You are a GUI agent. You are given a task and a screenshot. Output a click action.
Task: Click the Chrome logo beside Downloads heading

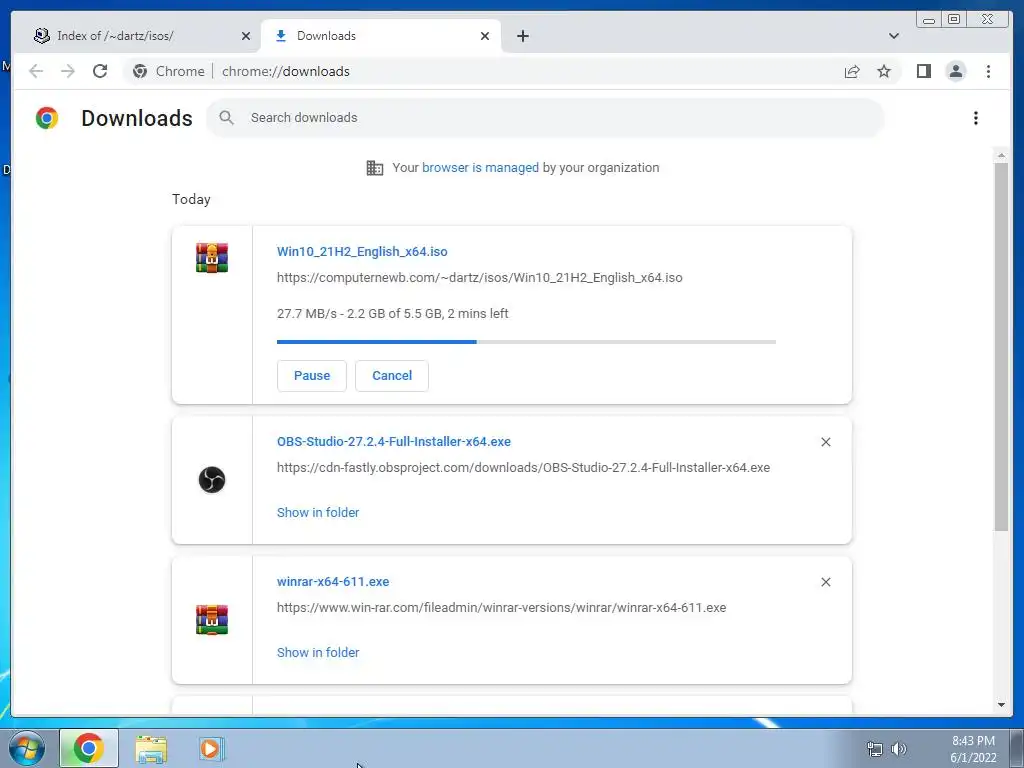click(47, 118)
